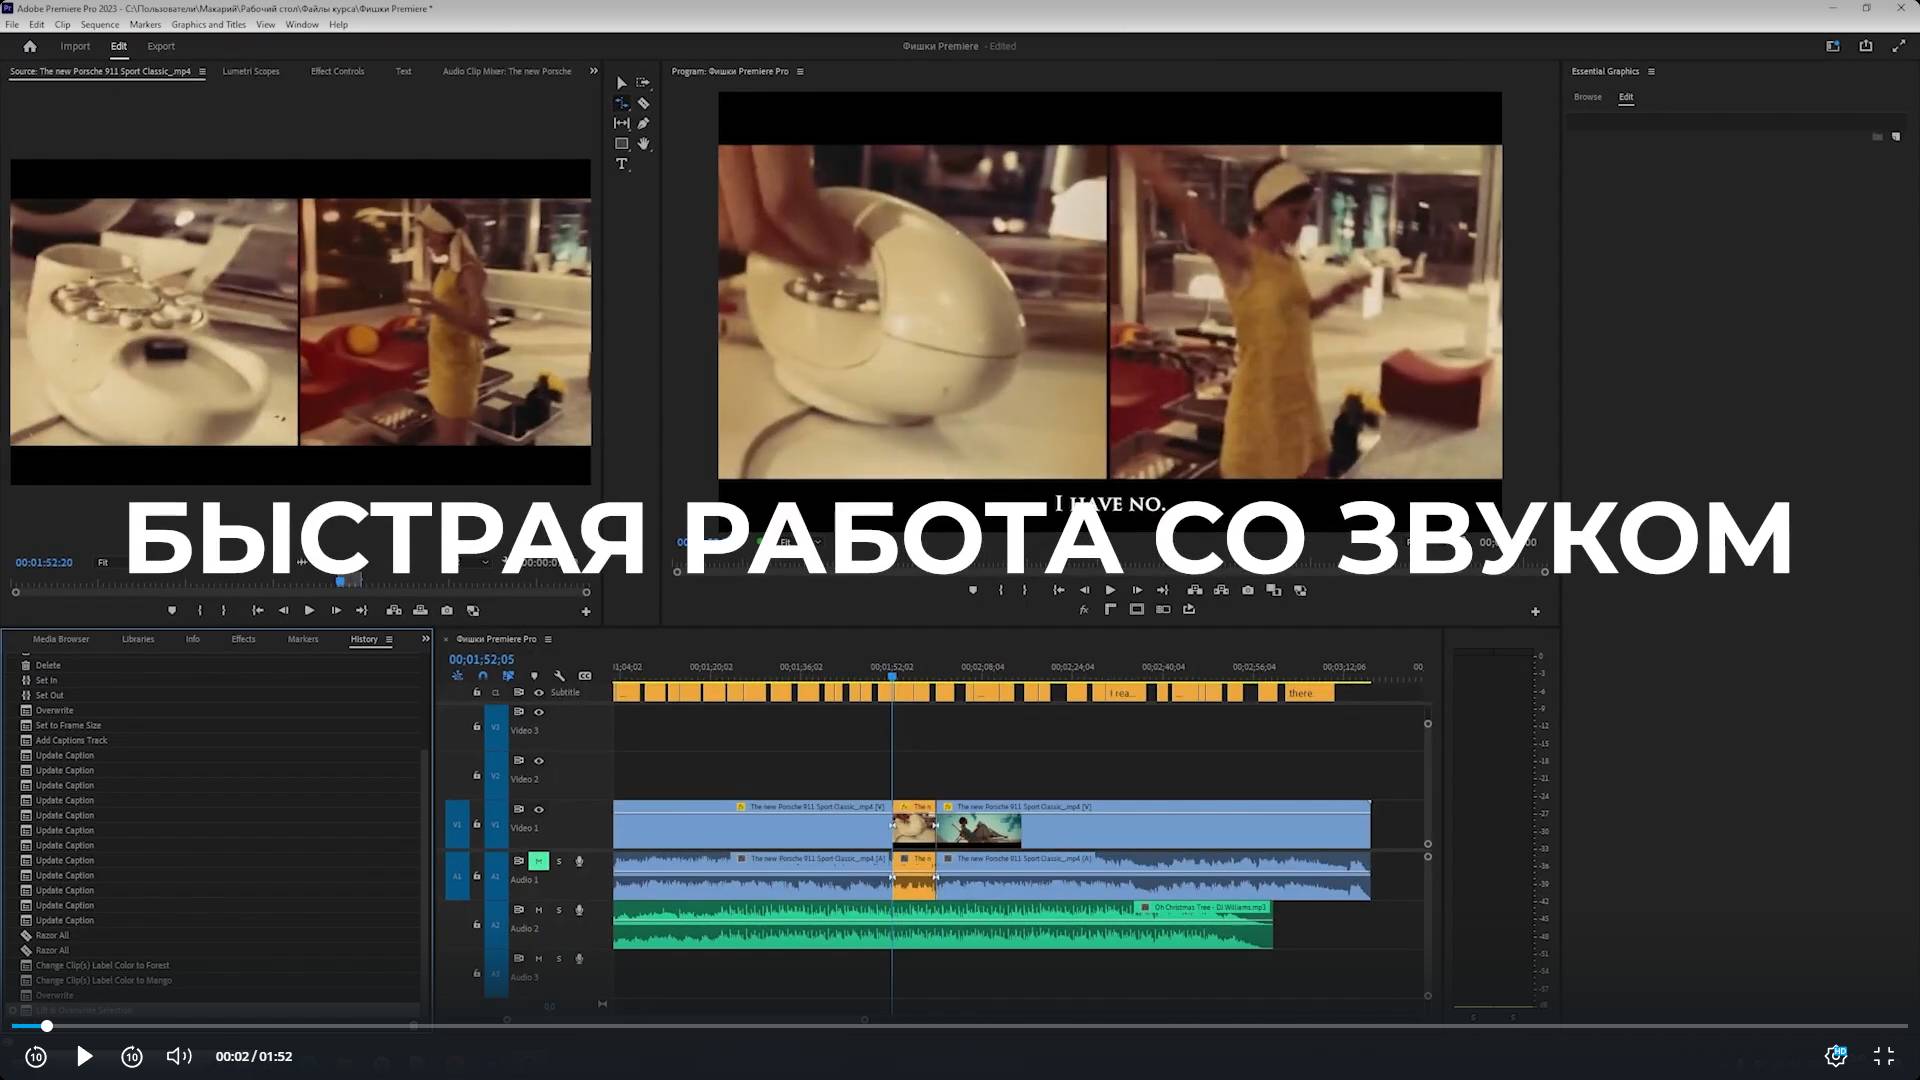Expand hidden source panel tabs chevron
Image resolution: width=1920 pixels, height=1080 pixels.
click(593, 71)
